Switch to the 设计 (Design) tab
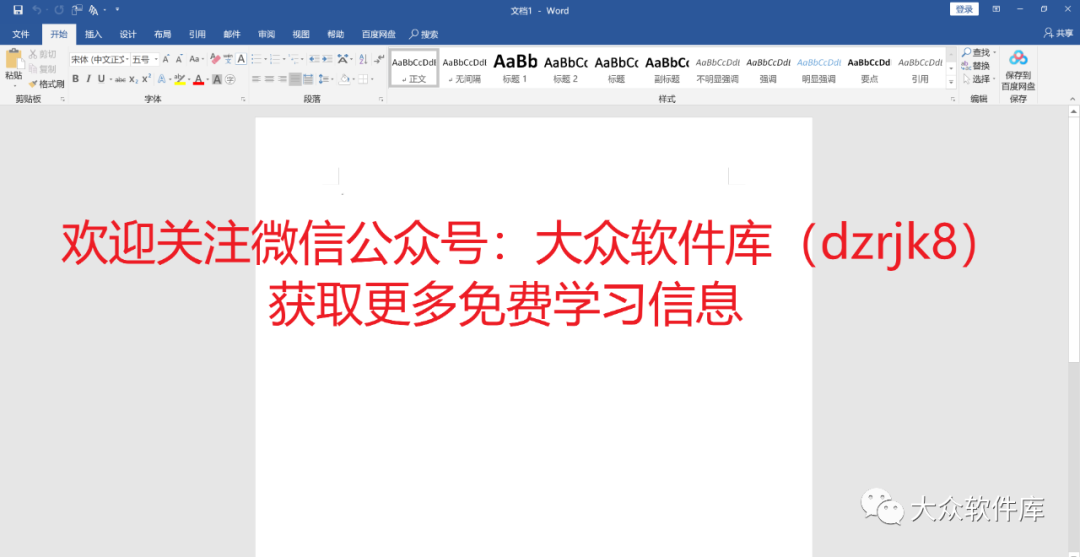Image resolution: width=1080 pixels, height=557 pixels. (x=127, y=34)
